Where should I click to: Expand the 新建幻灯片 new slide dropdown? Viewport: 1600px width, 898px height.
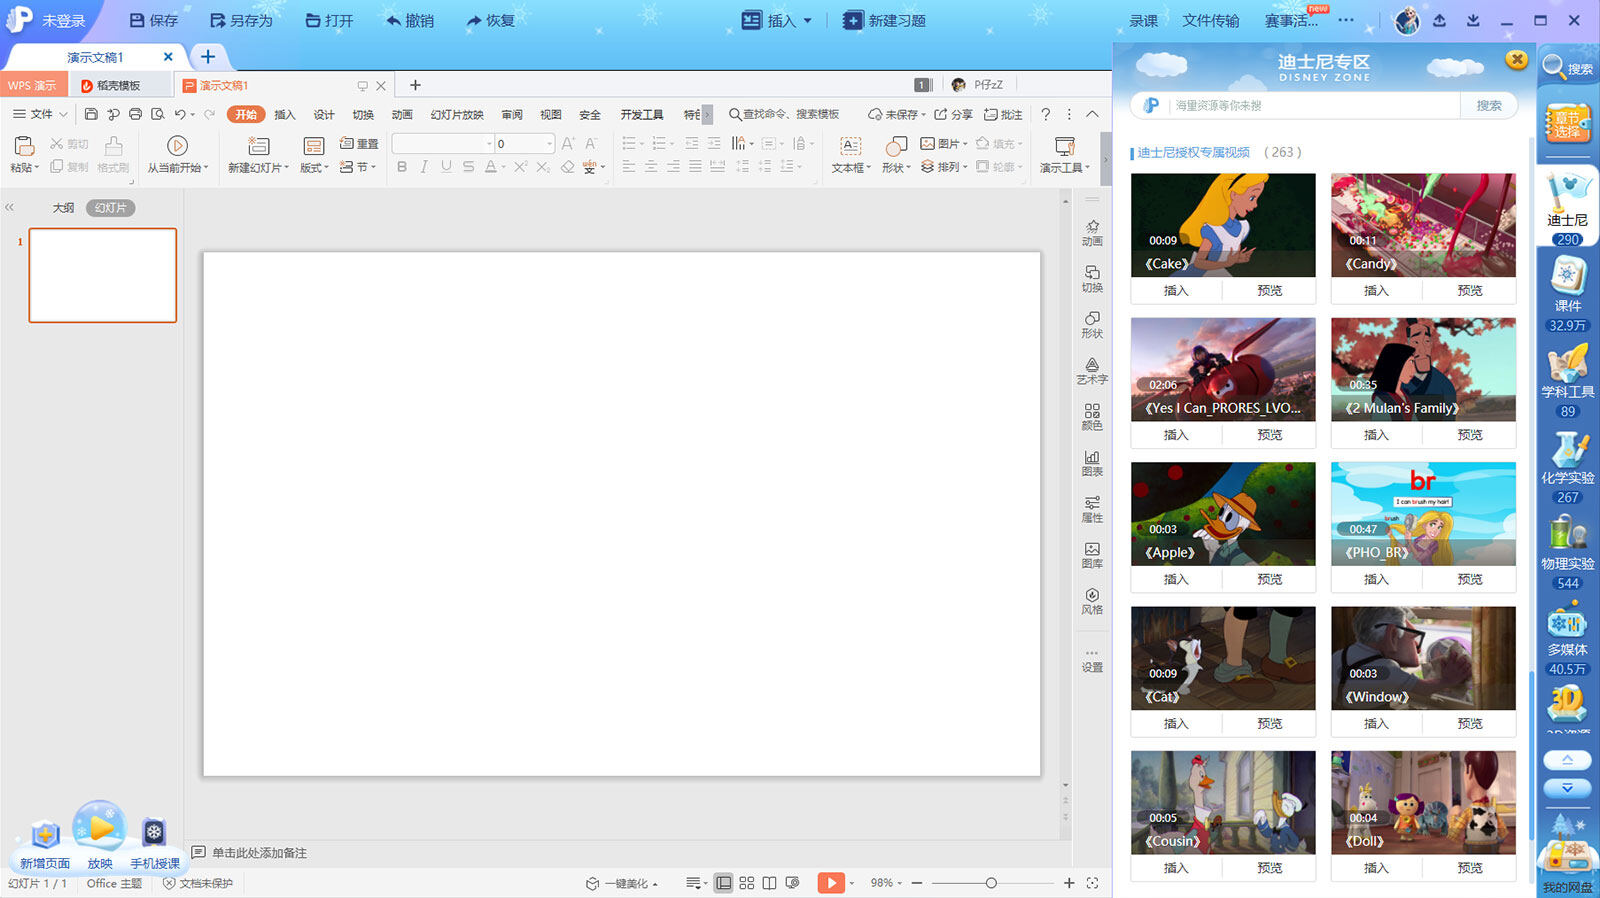258,168
